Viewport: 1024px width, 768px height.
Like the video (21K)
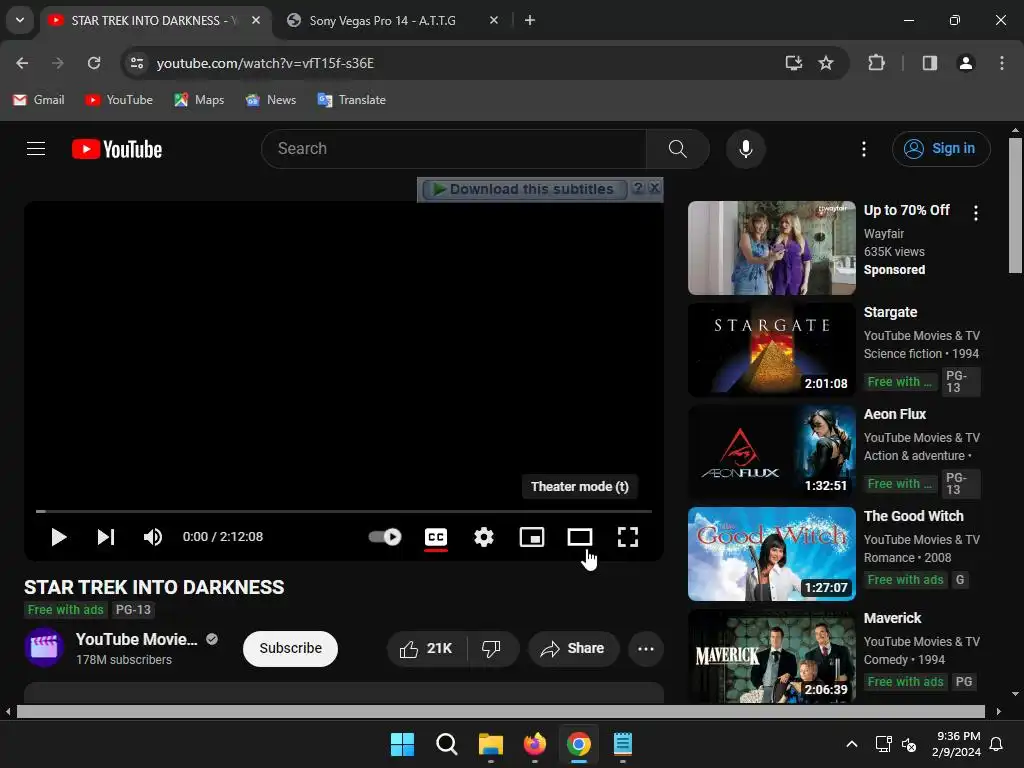[x=426, y=648]
